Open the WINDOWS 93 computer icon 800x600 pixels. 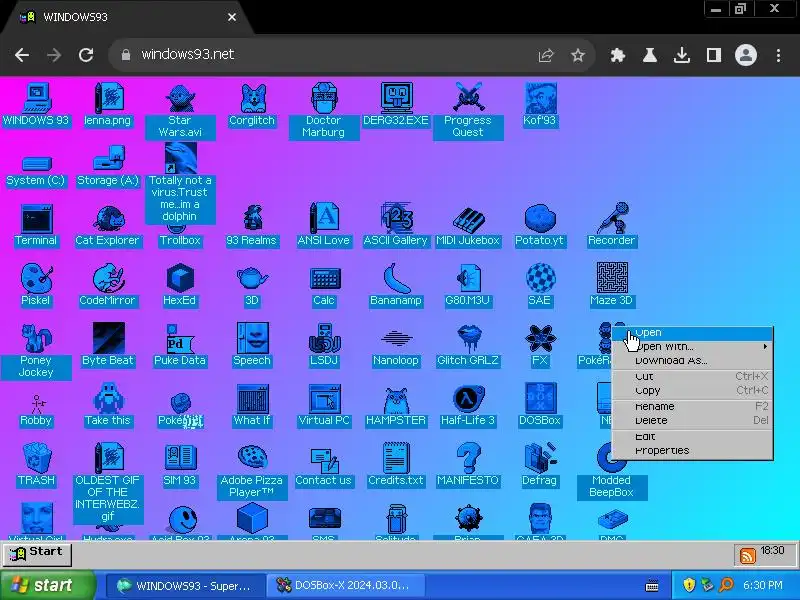pyautogui.click(x=36, y=98)
